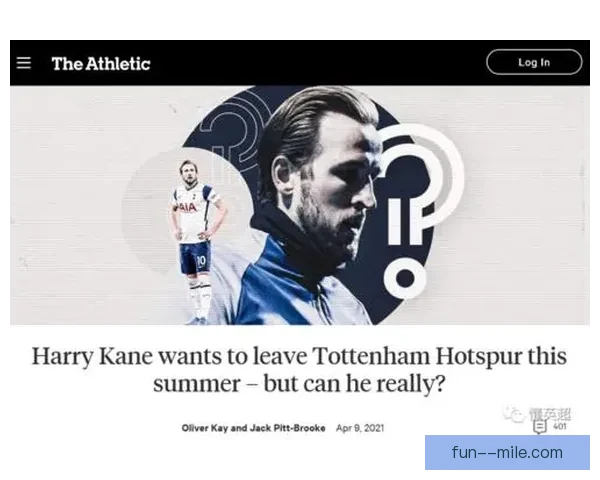Click the AIA sponsor logo on shirt
Screen dimensions: 600x480
[x=186, y=207]
